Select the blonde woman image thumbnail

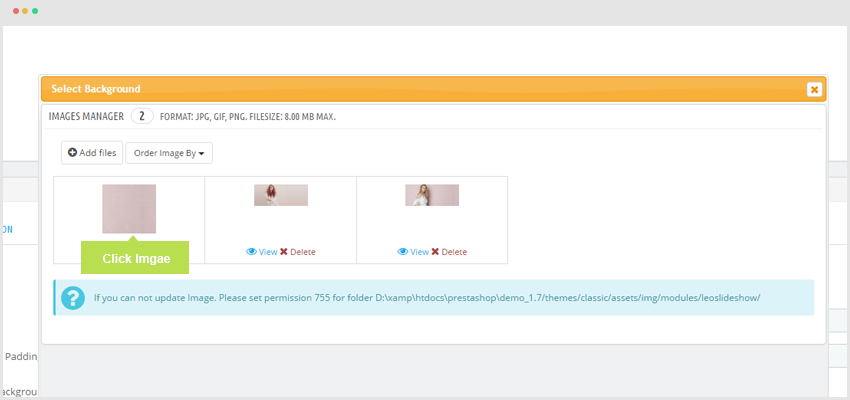click(x=432, y=195)
